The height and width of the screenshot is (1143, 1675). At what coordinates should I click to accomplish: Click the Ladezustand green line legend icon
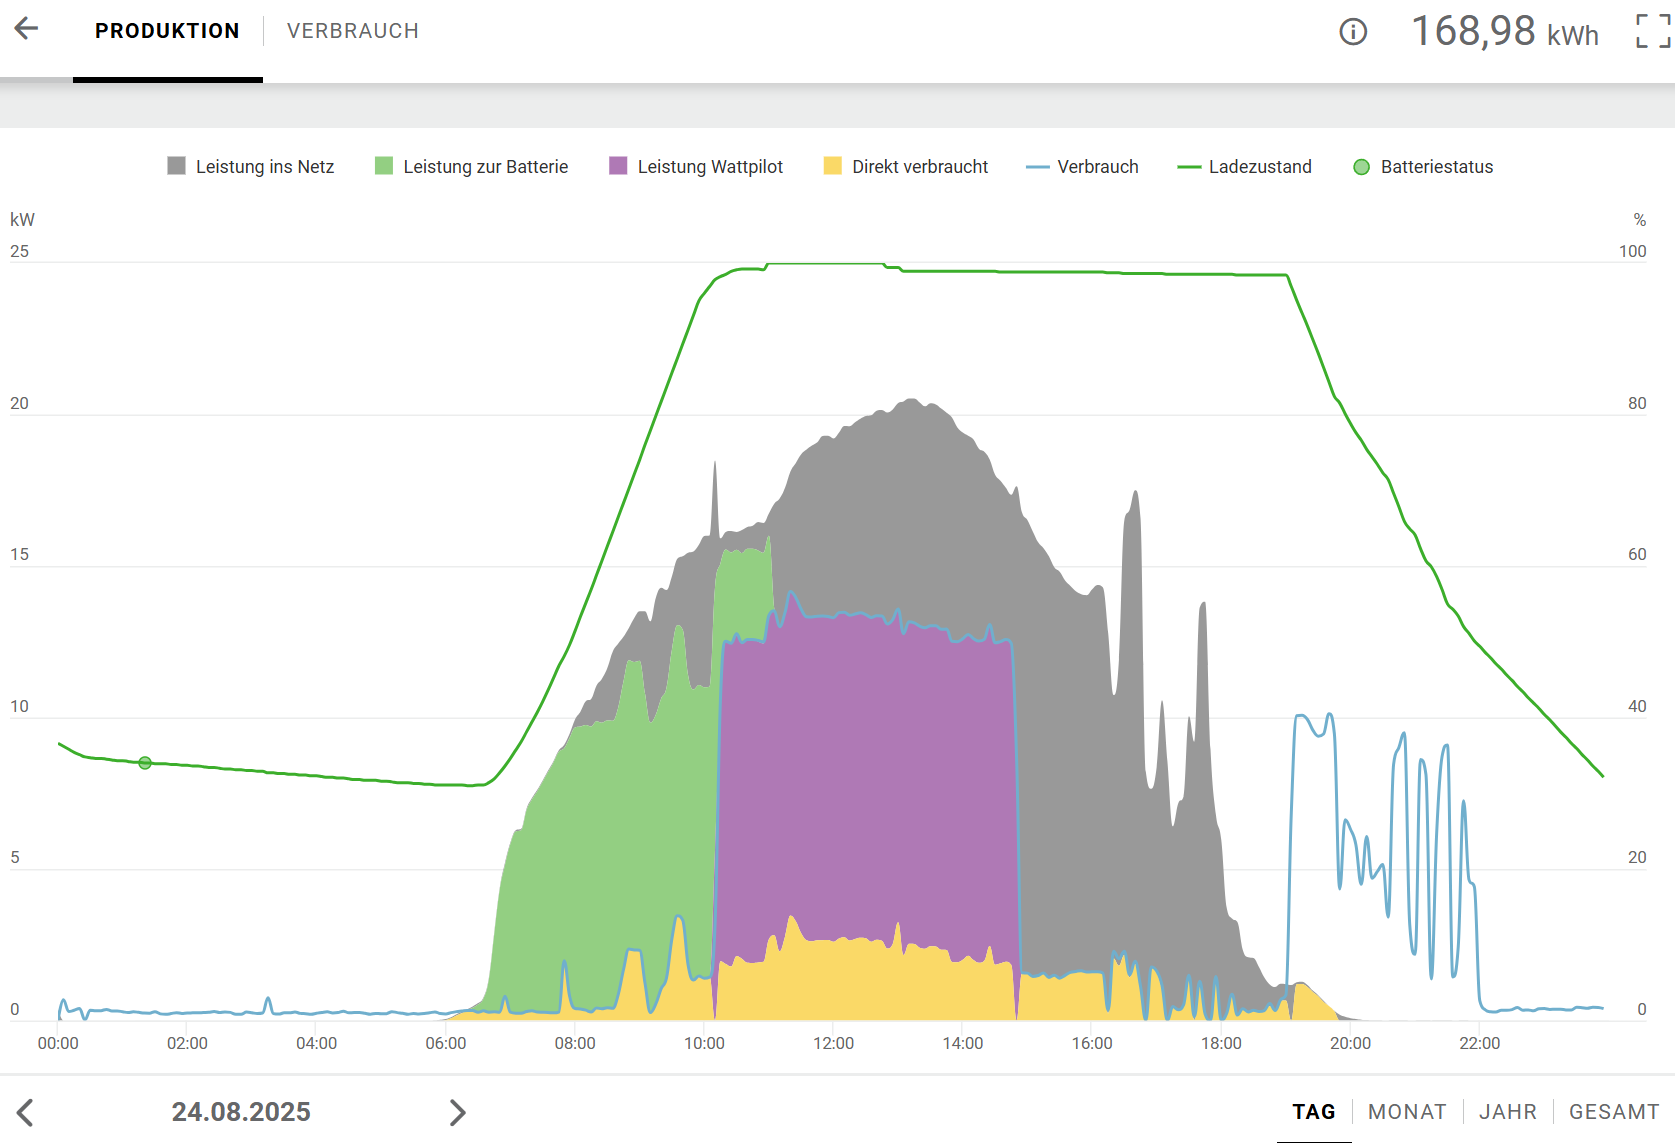tap(1189, 167)
